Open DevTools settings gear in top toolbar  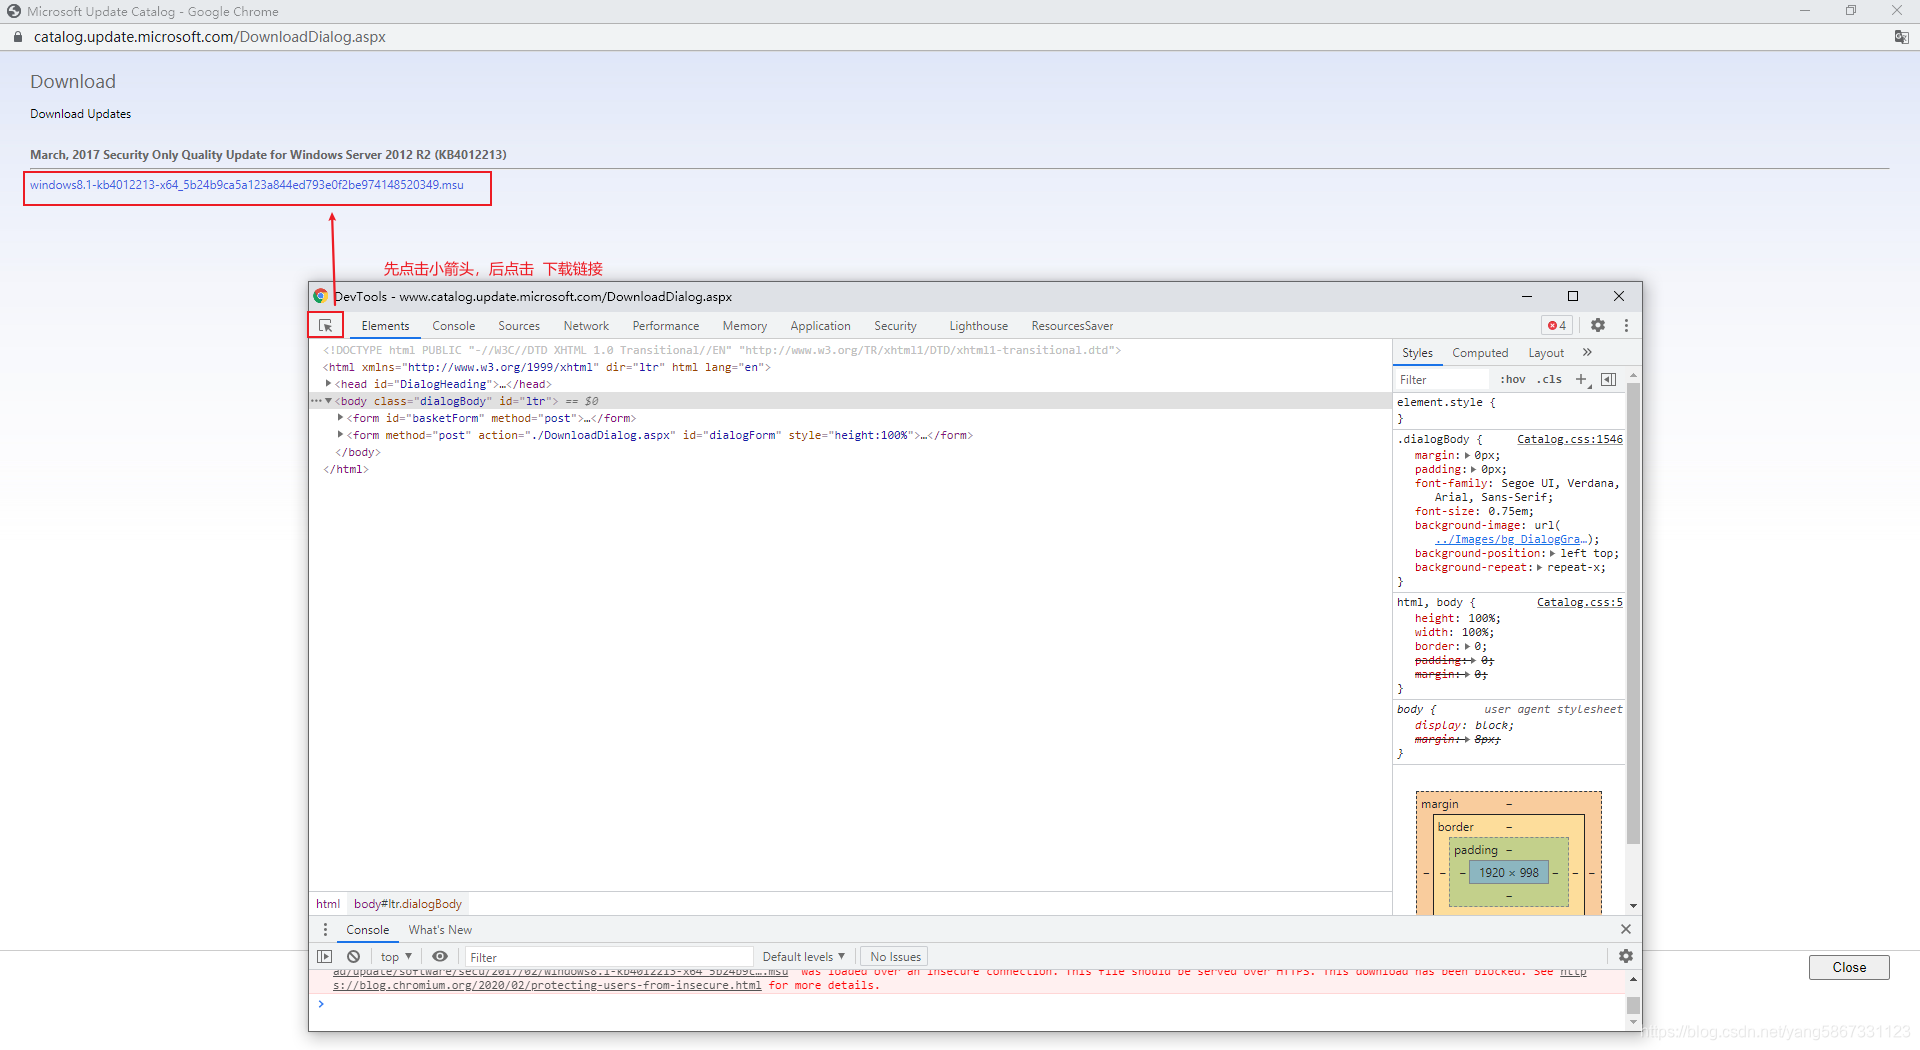click(1598, 325)
